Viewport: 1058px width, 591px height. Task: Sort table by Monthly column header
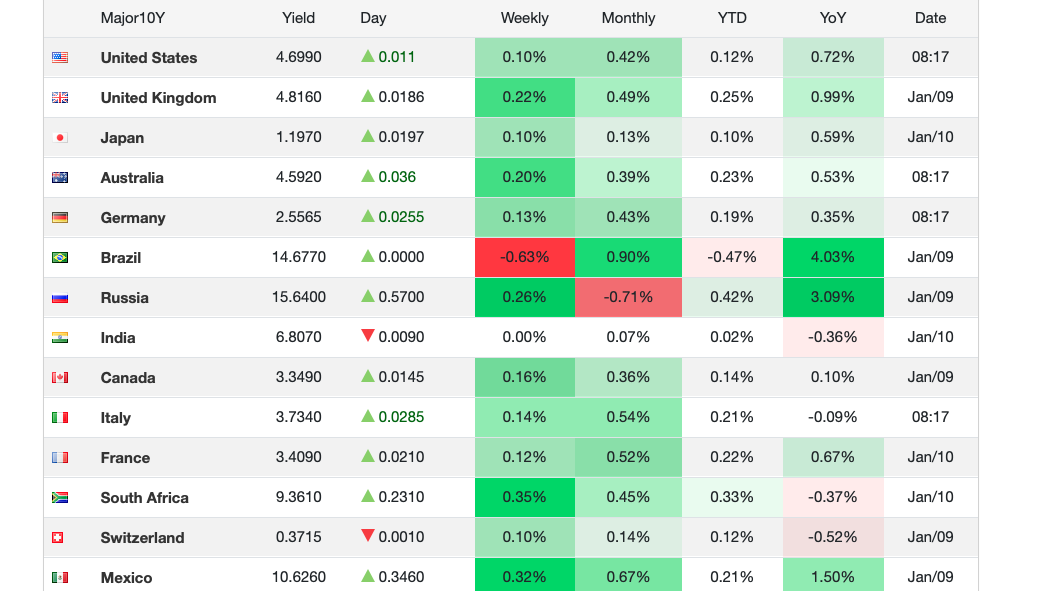tap(628, 18)
